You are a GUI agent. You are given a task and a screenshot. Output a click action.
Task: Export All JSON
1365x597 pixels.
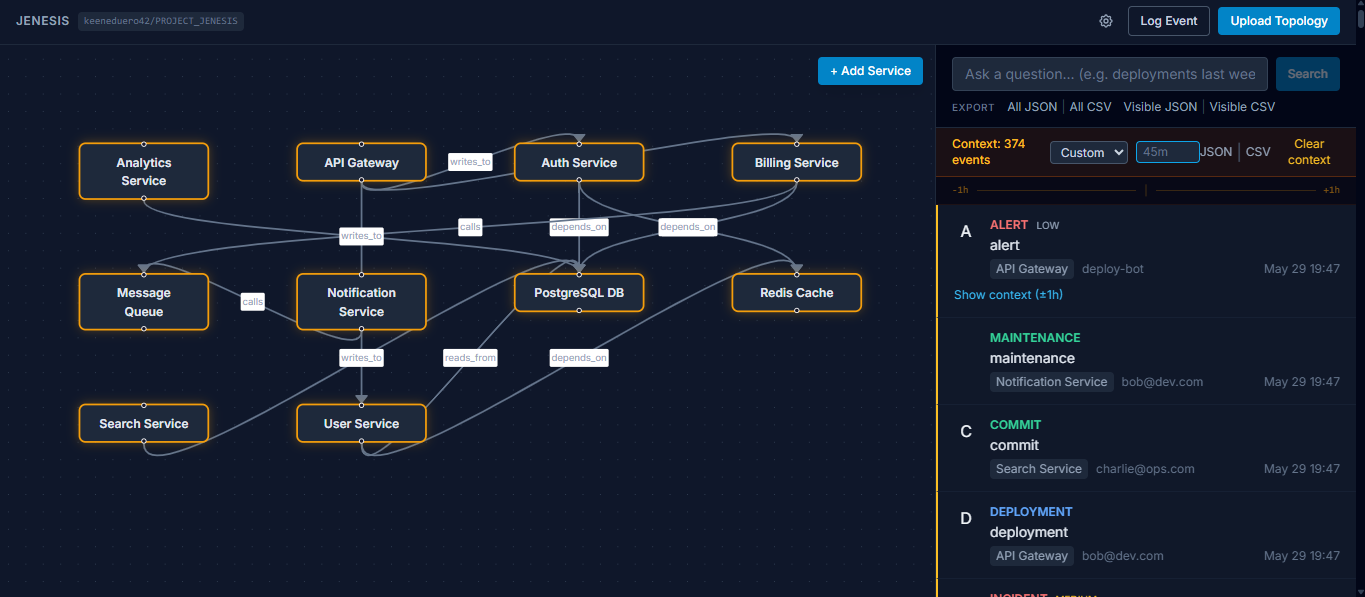point(1032,107)
